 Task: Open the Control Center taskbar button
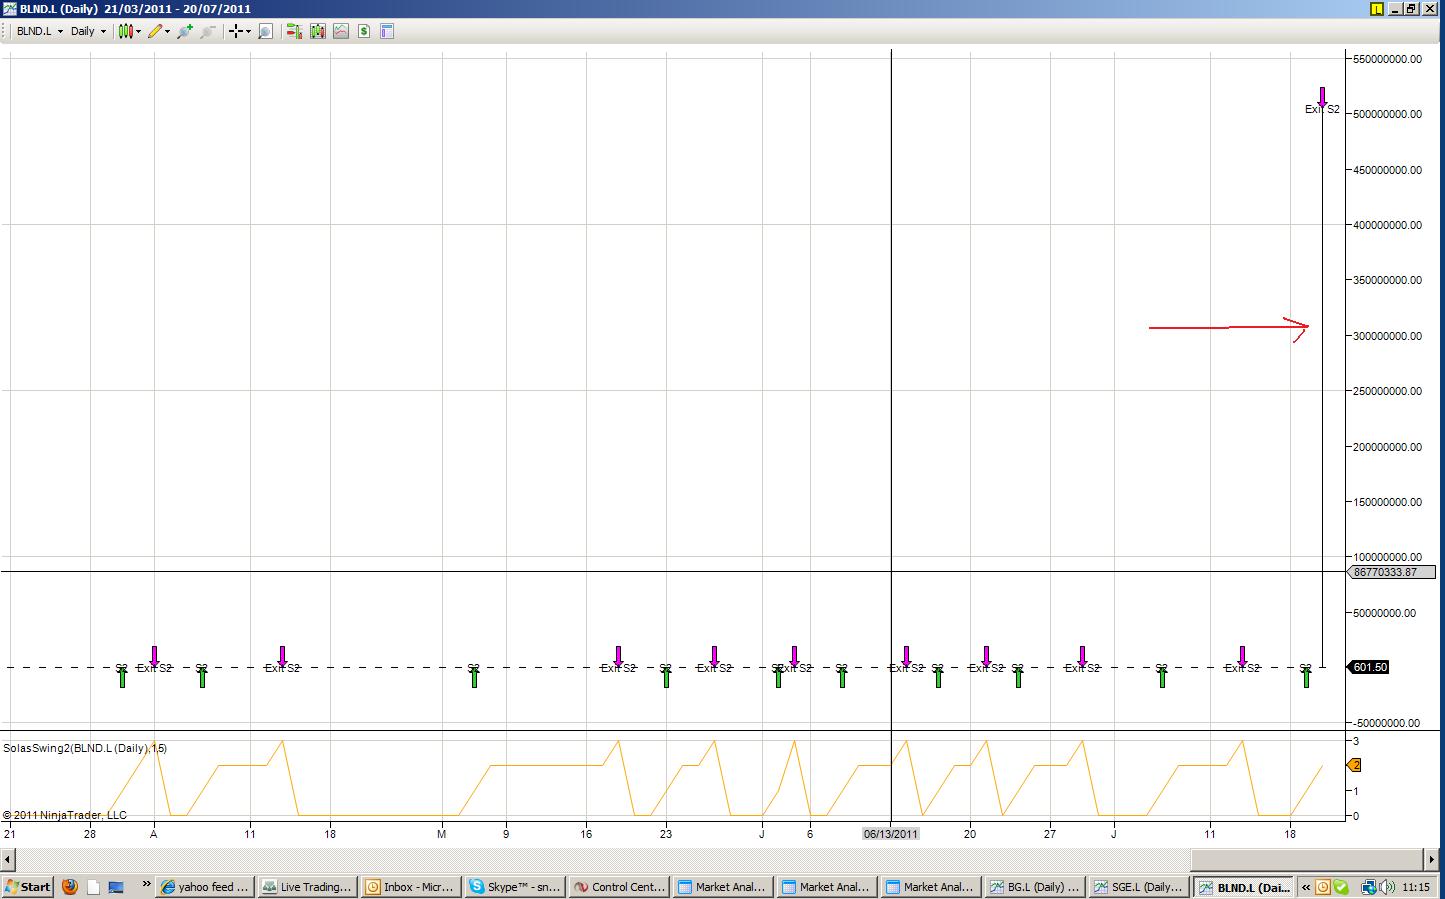click(x=618, y=887)
